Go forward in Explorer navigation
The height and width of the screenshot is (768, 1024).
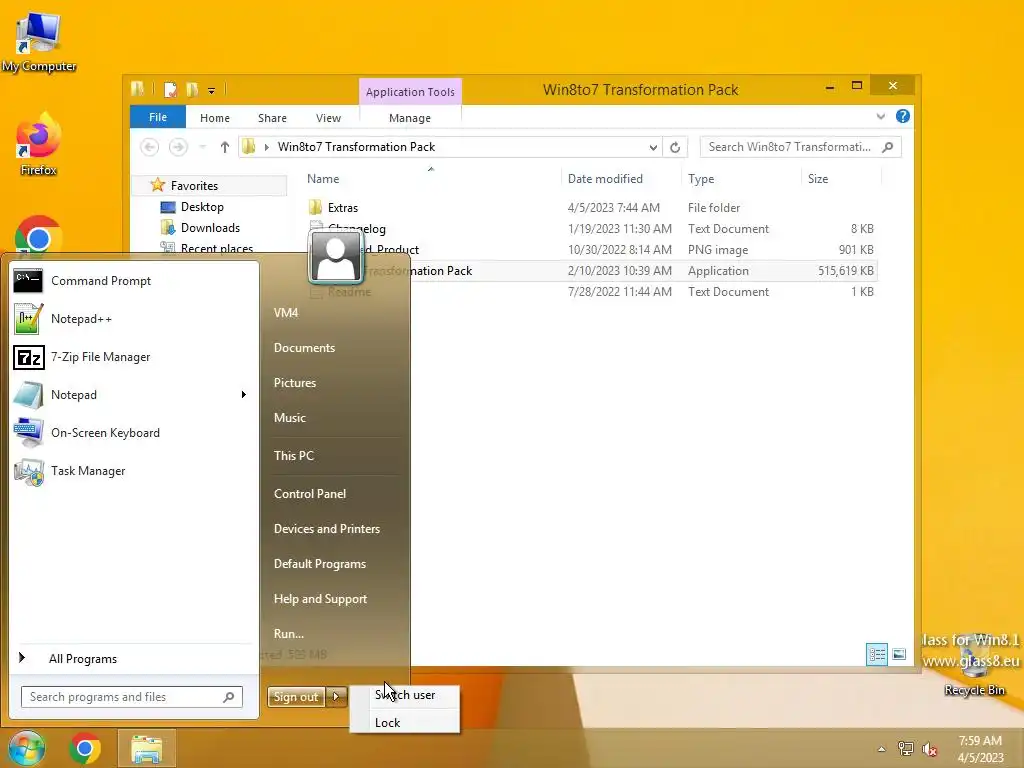pos(178,147)
